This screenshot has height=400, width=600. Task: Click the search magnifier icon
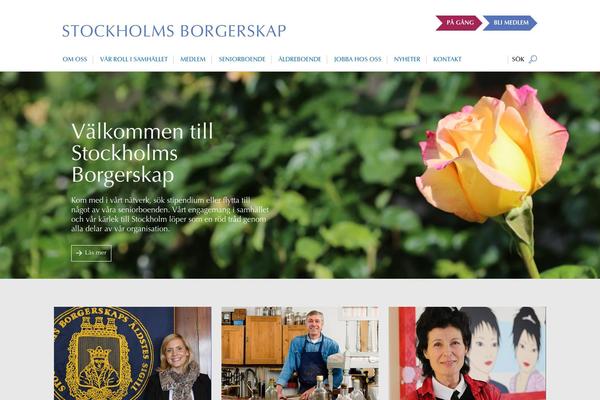[533, 59]
